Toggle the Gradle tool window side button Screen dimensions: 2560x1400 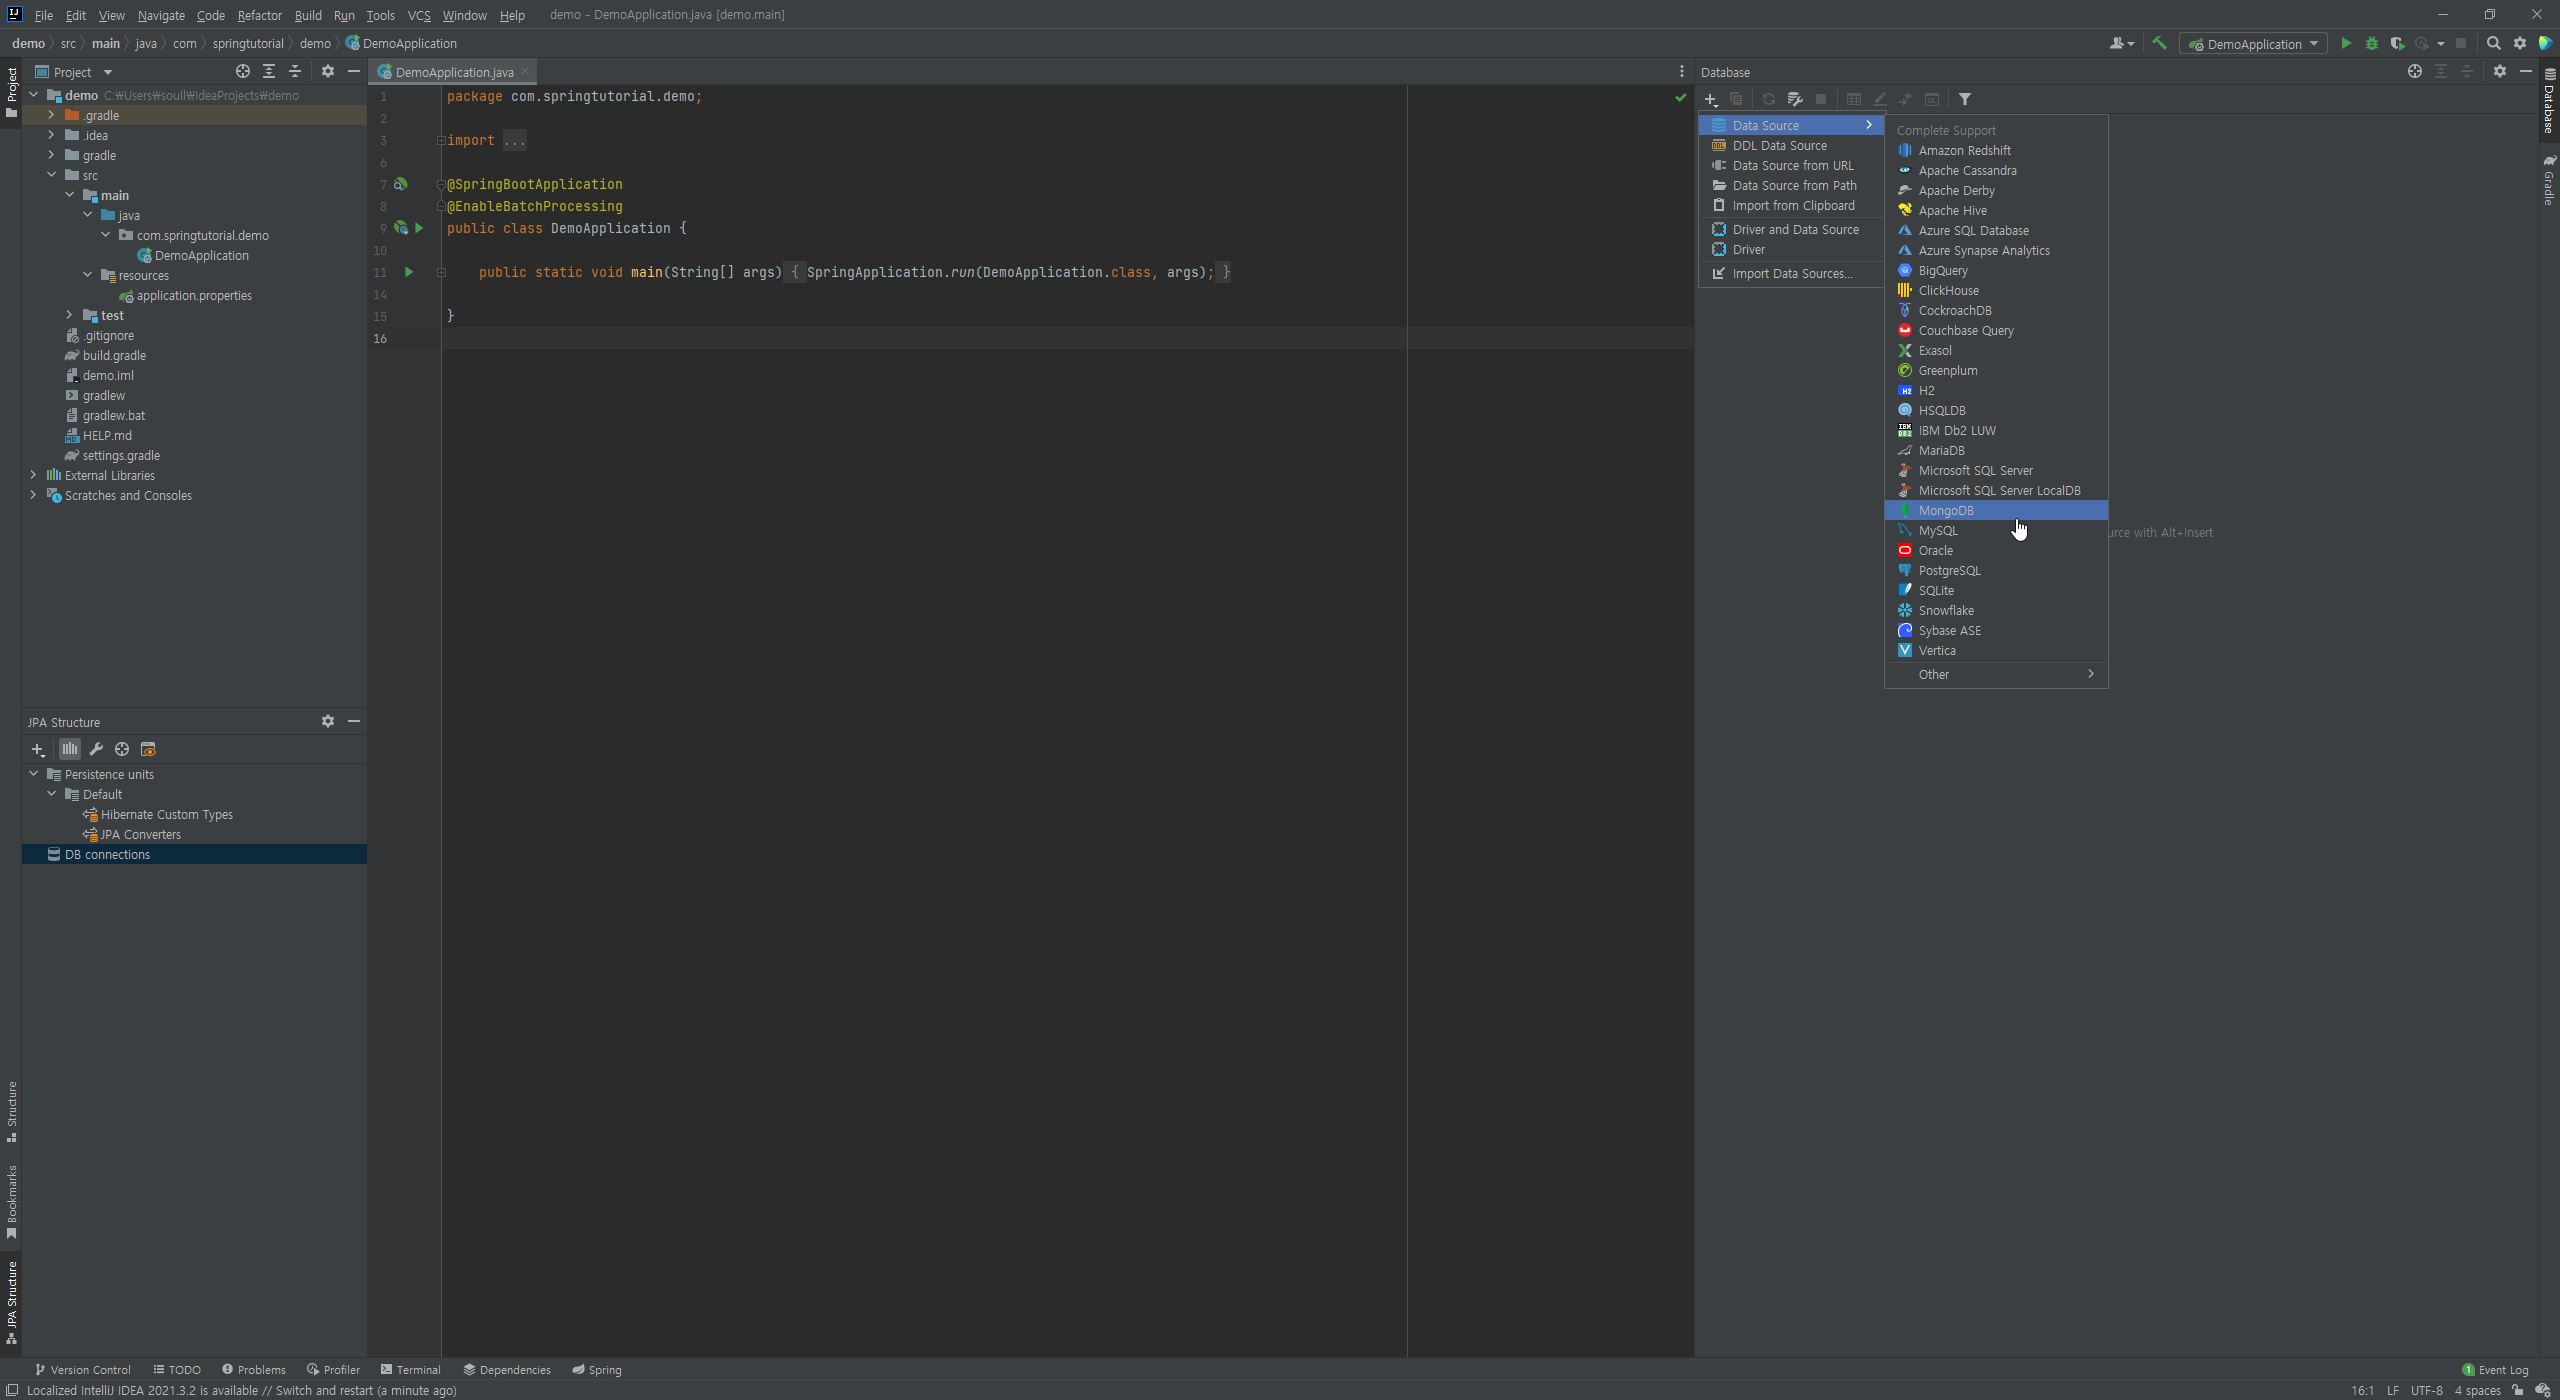click(2549, 180)
